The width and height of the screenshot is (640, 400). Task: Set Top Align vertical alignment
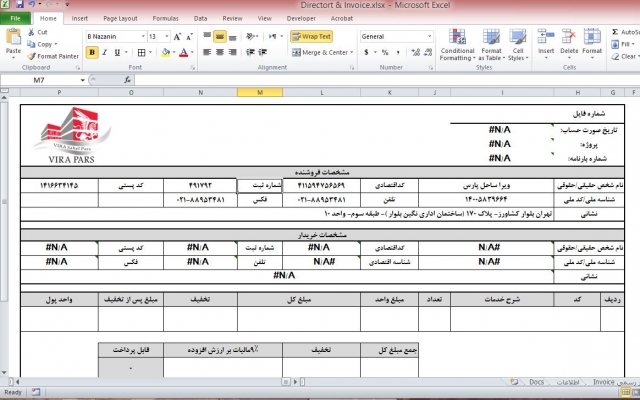207,36
